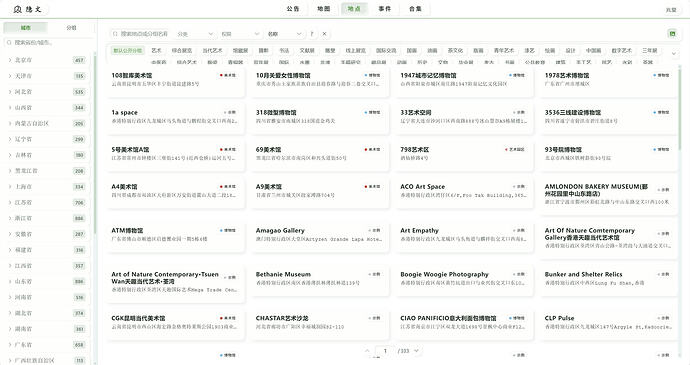Screen dimensions: 690x365
Task: Click the search icon in the filter bar
Action: click(115, 34)
